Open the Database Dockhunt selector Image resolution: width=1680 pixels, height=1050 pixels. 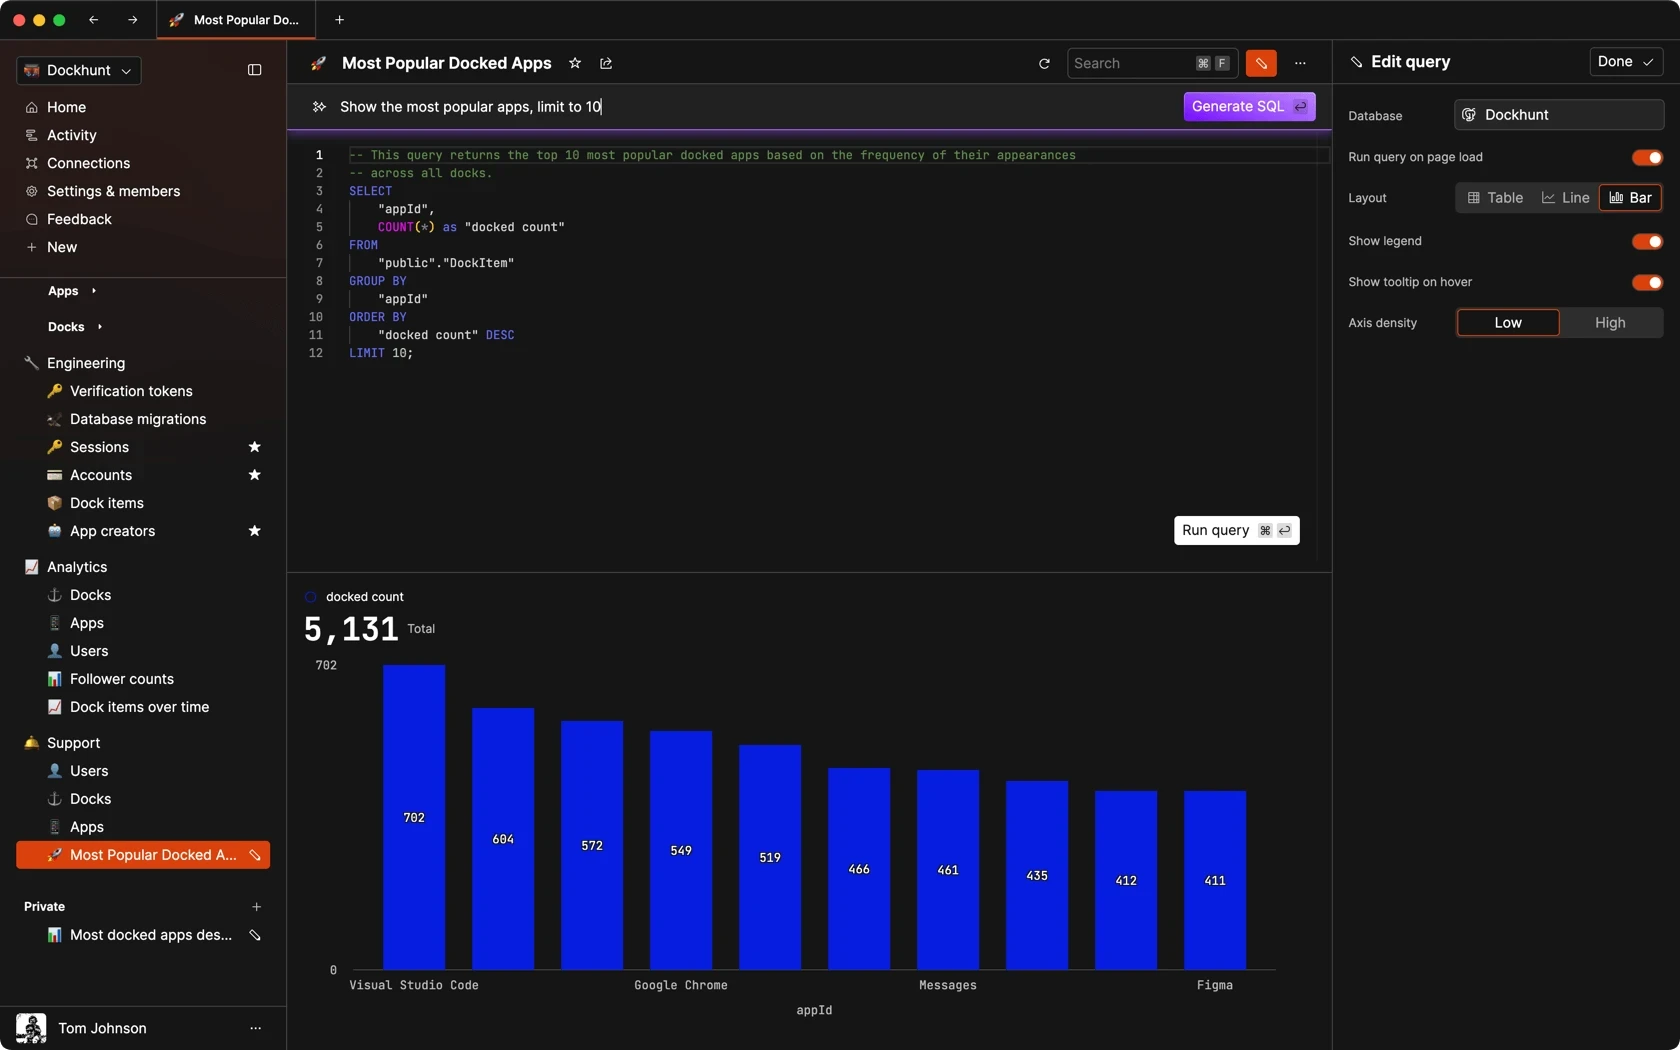pyautogui.click(x=1558, y=115)
